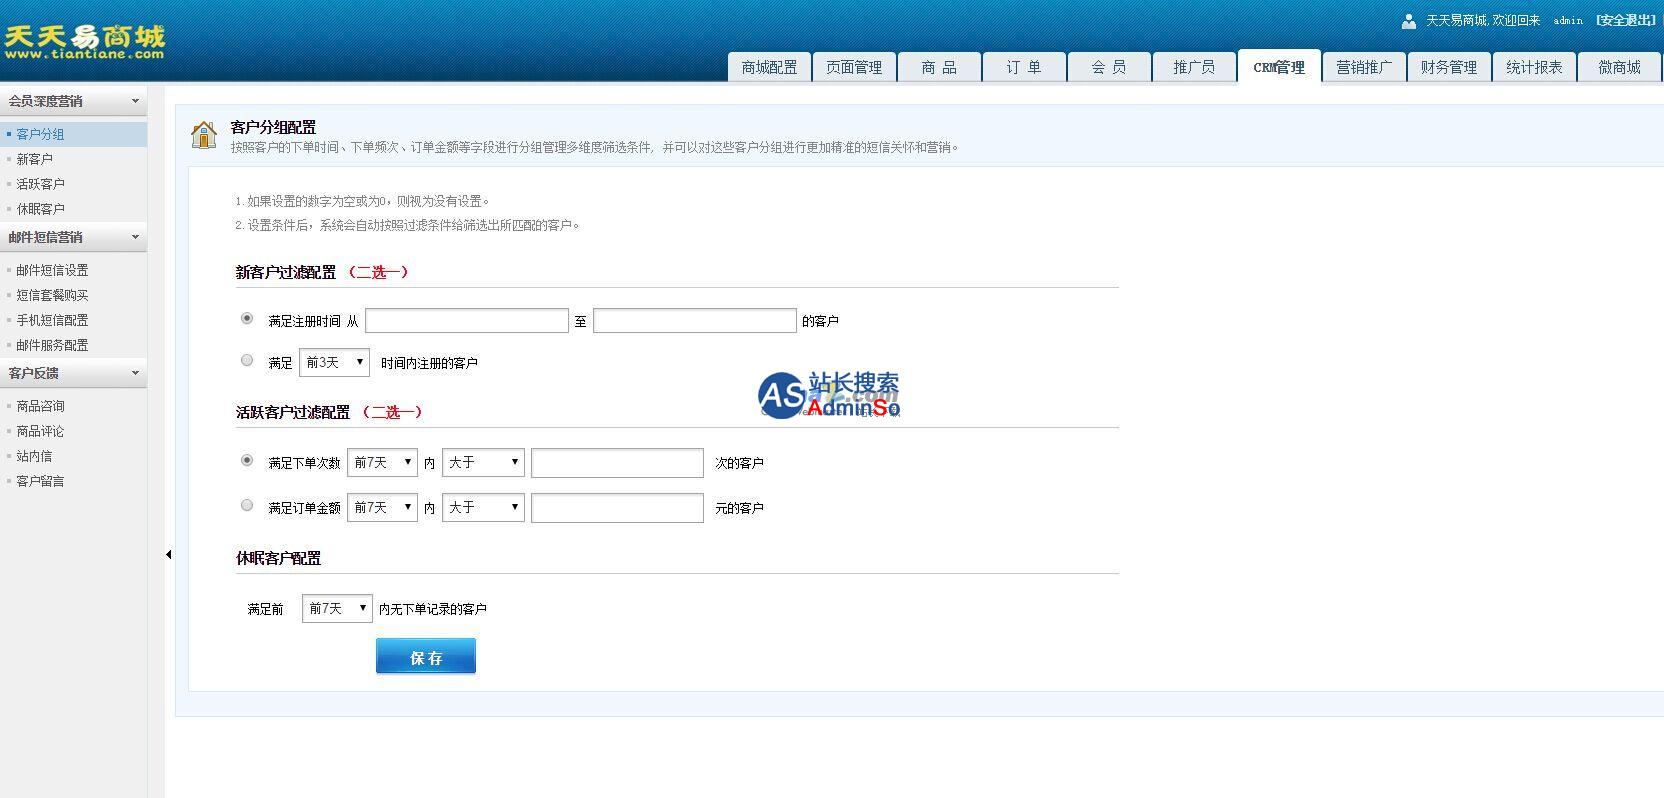The width and height of the screenshot is (1664, 798).
Task: Open the 商品 tab
Action: tap(939, 67)
